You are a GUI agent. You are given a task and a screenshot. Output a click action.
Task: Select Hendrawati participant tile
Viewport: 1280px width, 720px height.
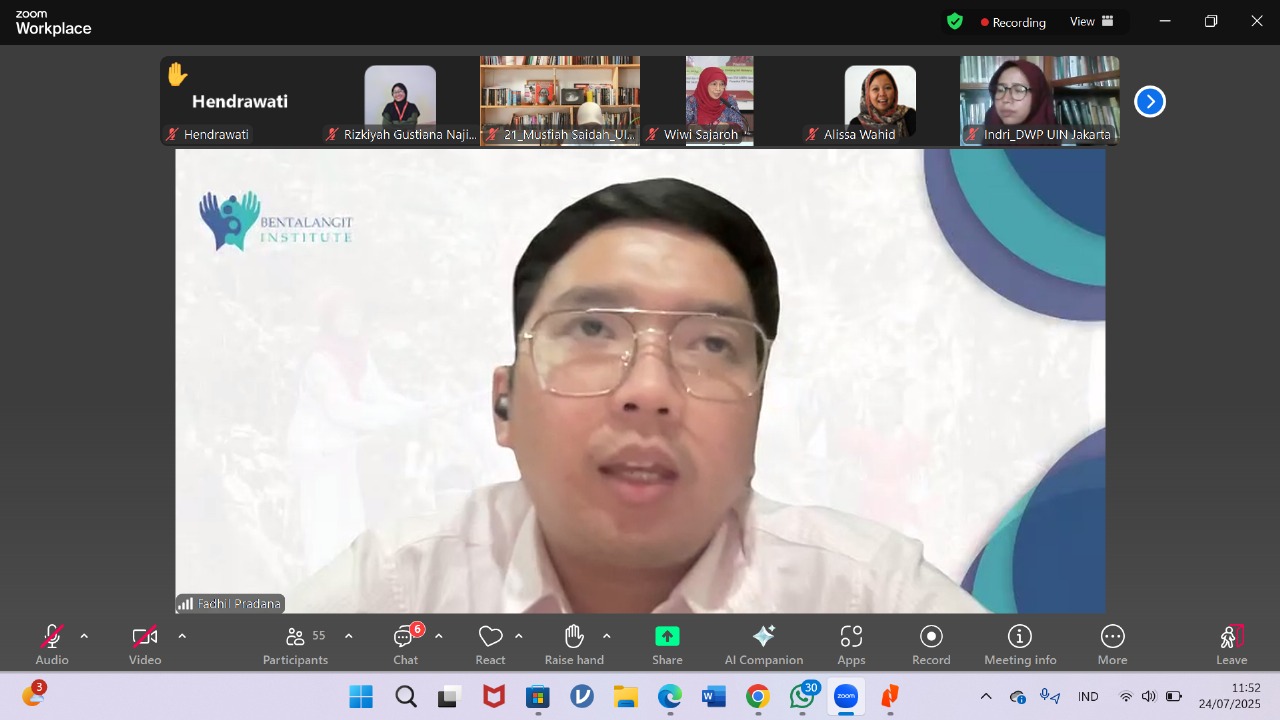click(x=239, y=101)
